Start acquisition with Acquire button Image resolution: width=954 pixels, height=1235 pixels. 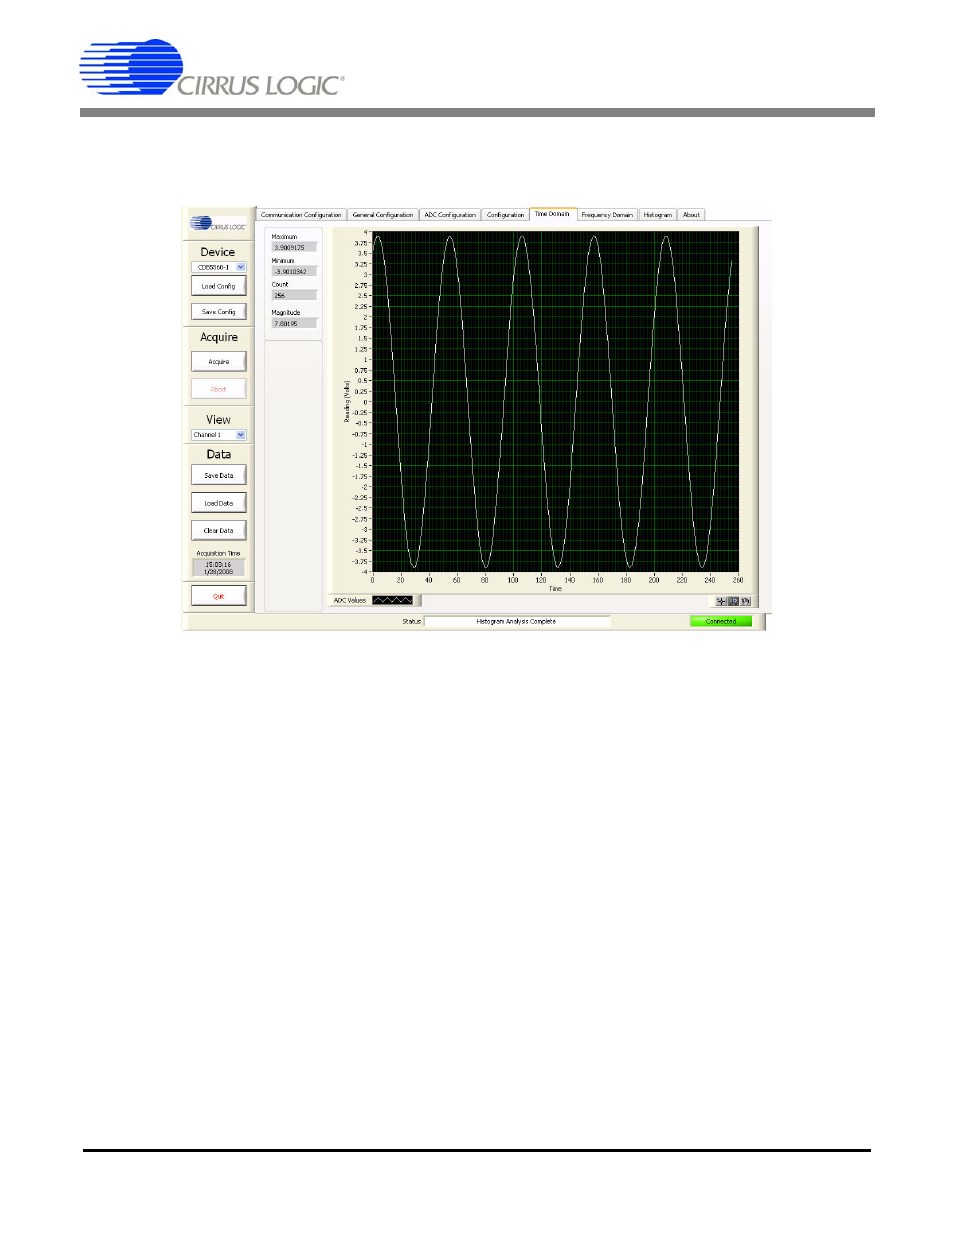[x=218, y=362]
